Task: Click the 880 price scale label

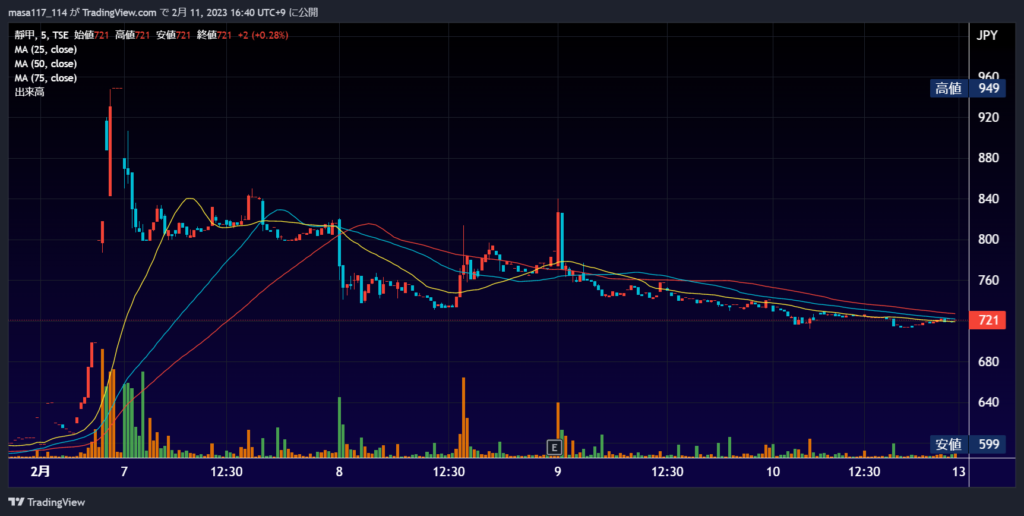Action: coord(988,158)
